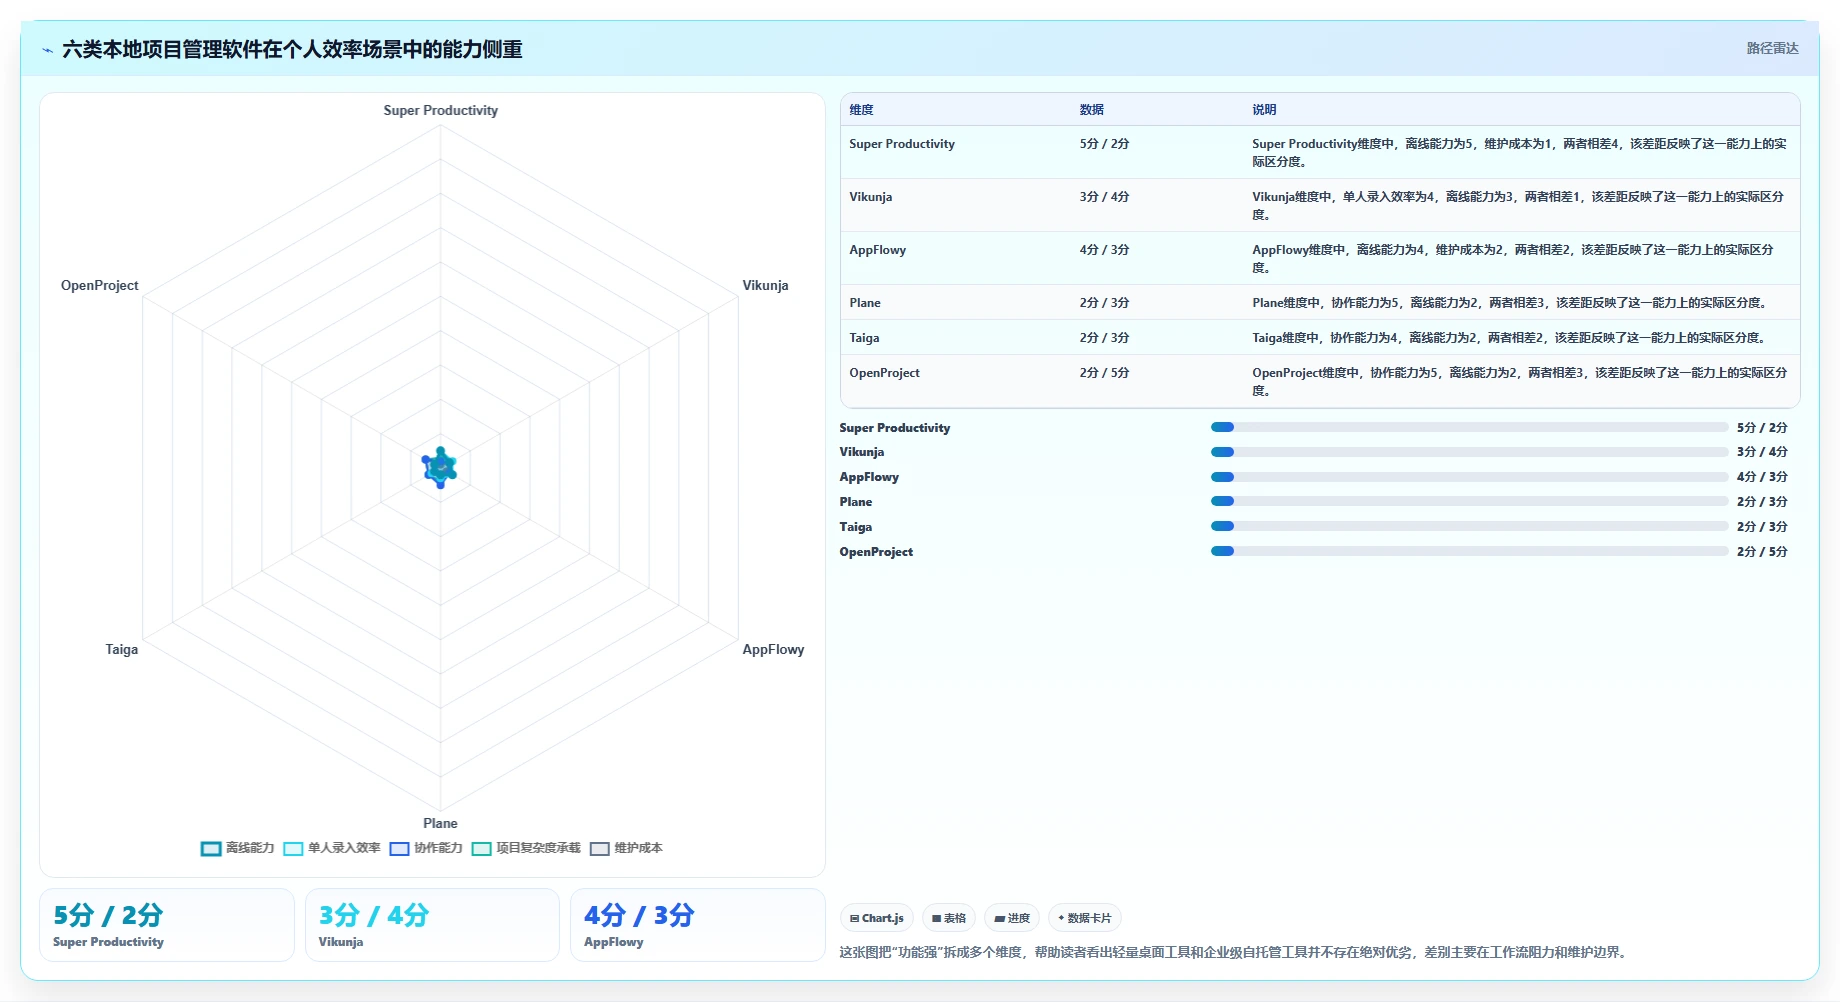Click the 单人录入效率 legend label
The width and height of the screenshot is (1840, 1002).
(344, 848)
